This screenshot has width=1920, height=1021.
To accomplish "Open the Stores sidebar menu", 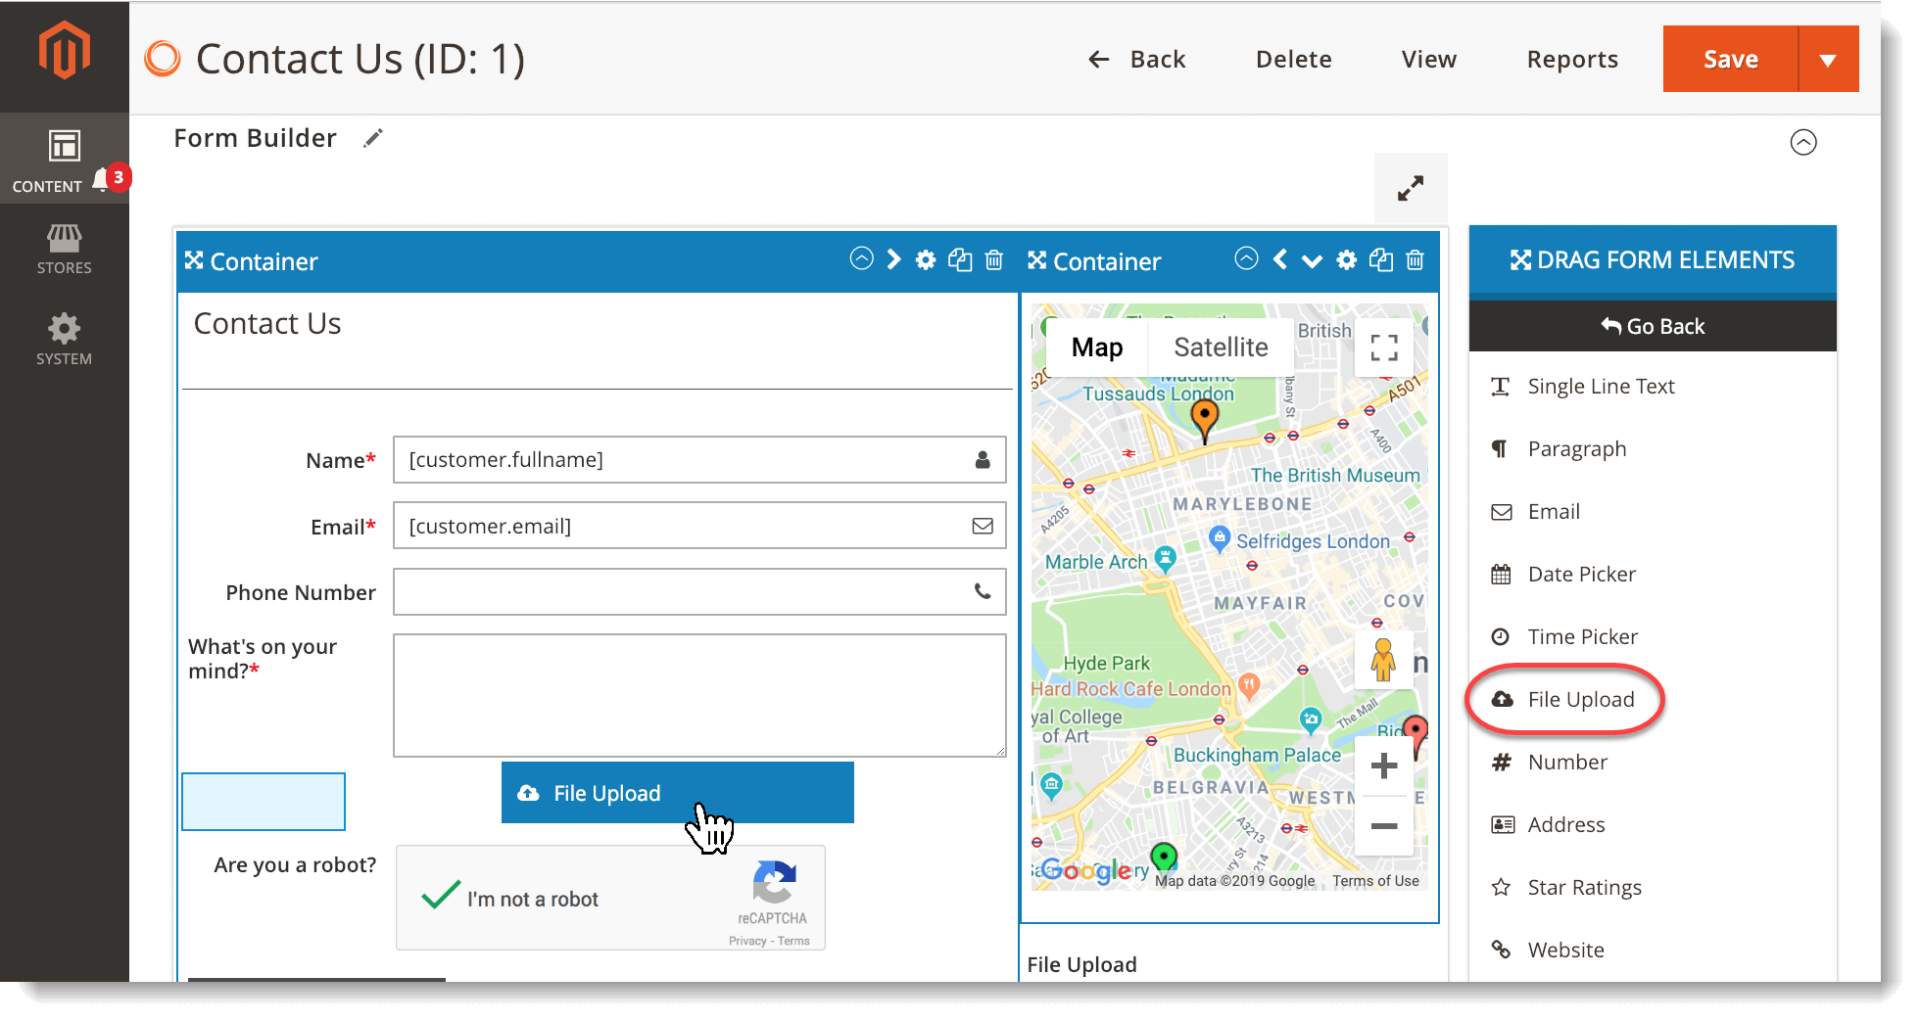I will [x=64, y=249].
